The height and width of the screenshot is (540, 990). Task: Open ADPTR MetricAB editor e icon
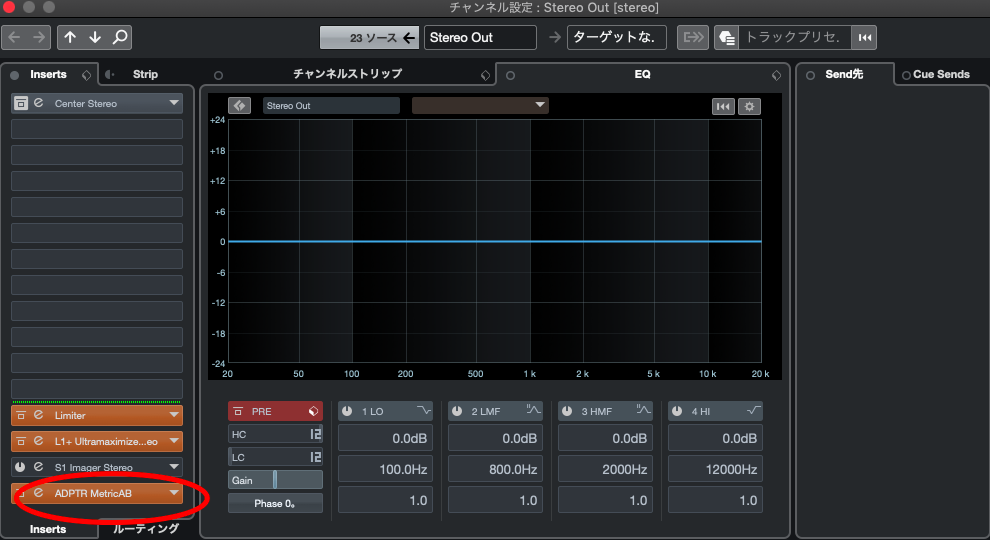(x=39, y=493)
